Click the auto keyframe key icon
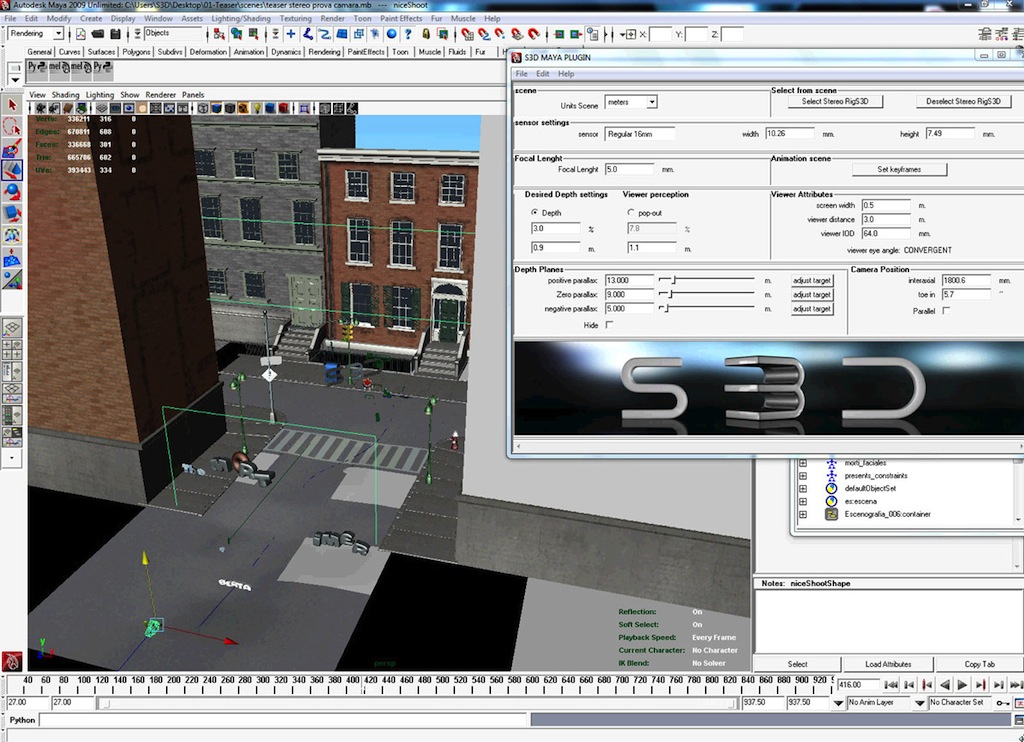The image size is (1024, 742). (1002, 703)
